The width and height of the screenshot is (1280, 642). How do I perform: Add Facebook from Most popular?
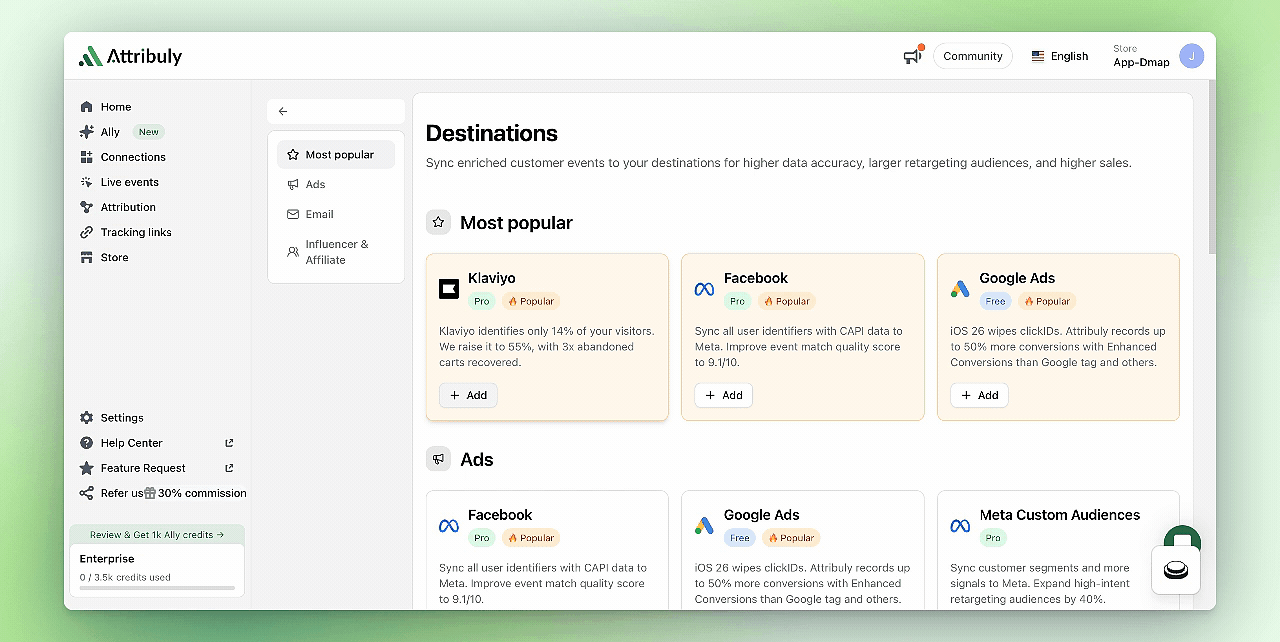[x=723, y=395]
